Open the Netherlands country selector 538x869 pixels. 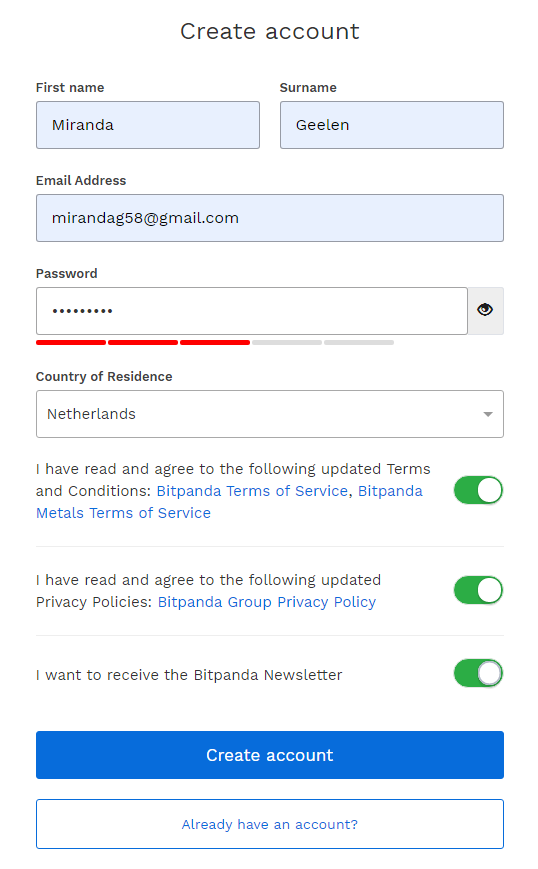point(270,414)
